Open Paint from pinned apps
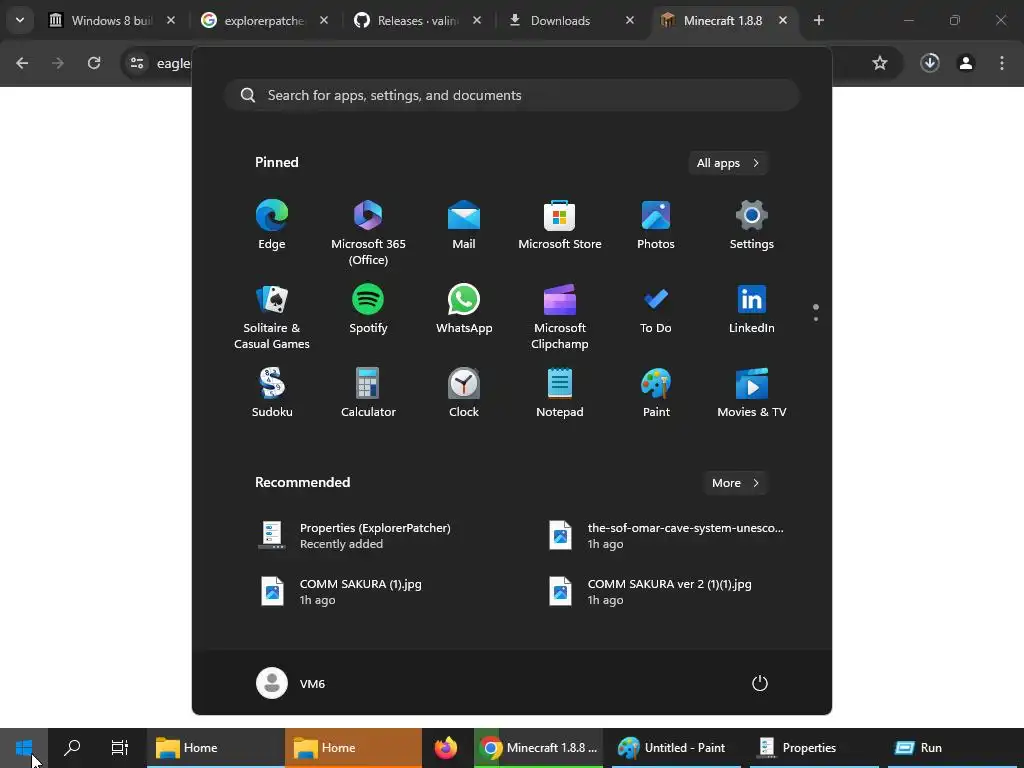1024x768 pixels. click(656, 392)
